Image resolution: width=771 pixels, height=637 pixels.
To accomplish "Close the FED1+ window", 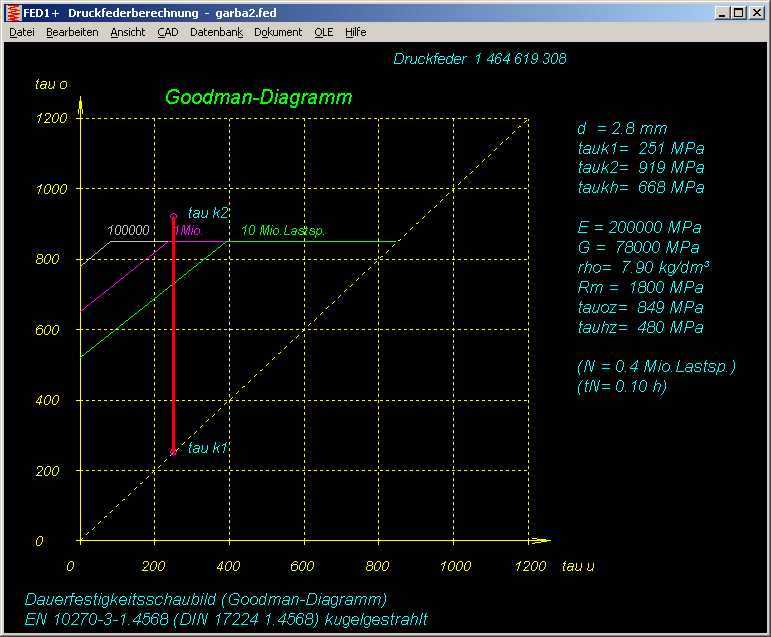I will (x=756, y=13).
